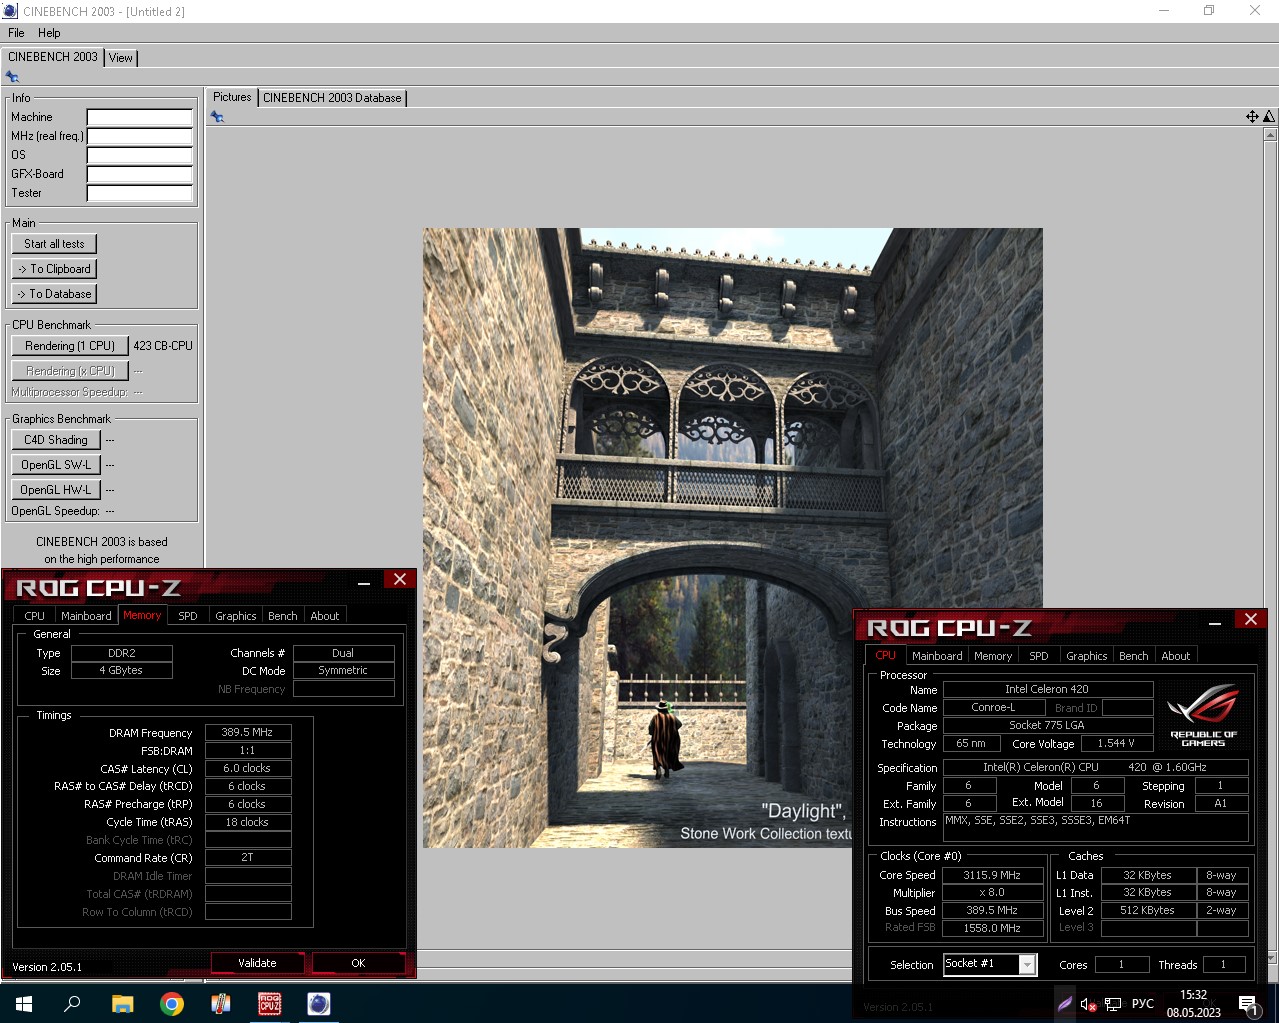Open the CINEBENCH 2003 Database tab
This screenshot has width=1279, height=1023.
click(332, 98)
